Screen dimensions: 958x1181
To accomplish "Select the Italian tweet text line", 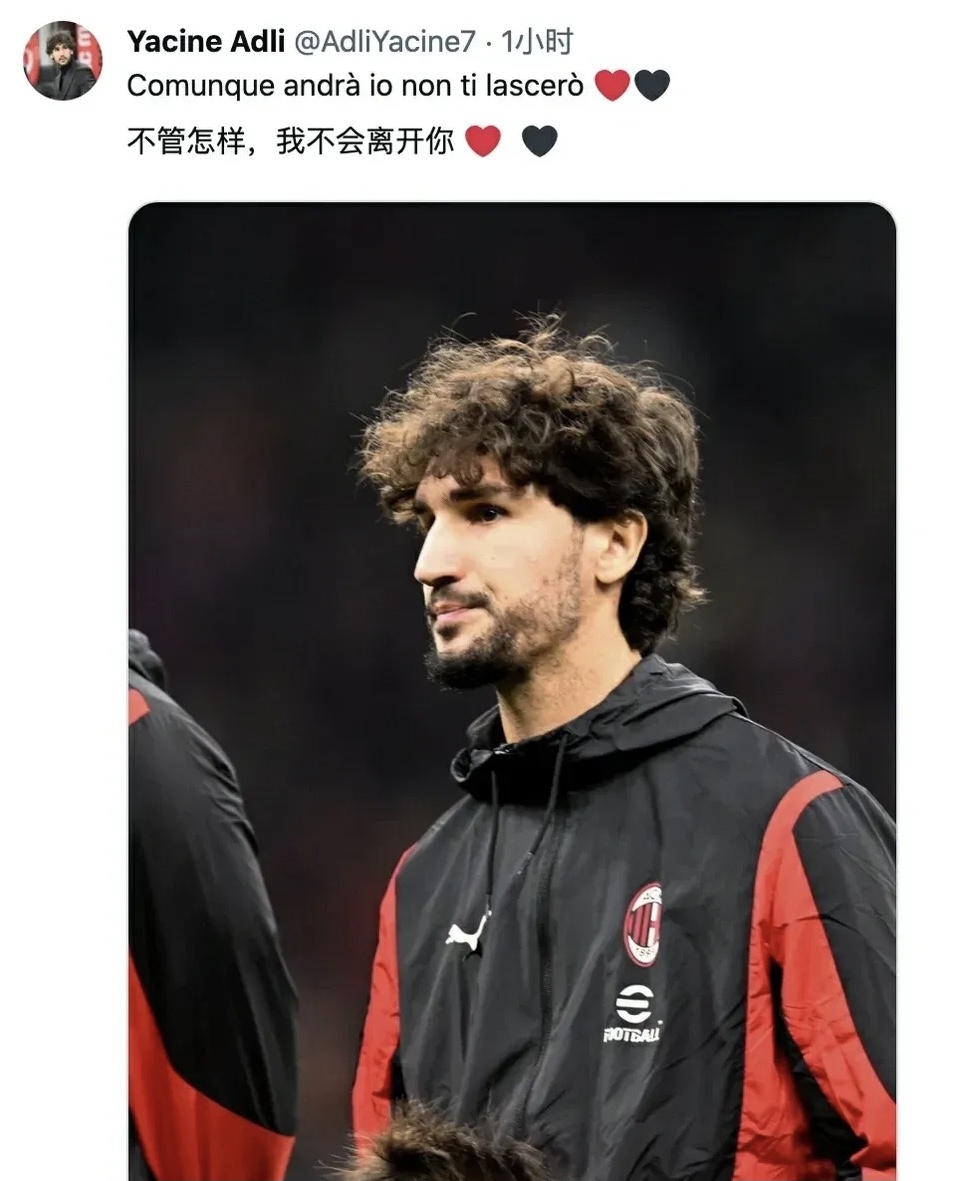I will (x=355, y=86).
